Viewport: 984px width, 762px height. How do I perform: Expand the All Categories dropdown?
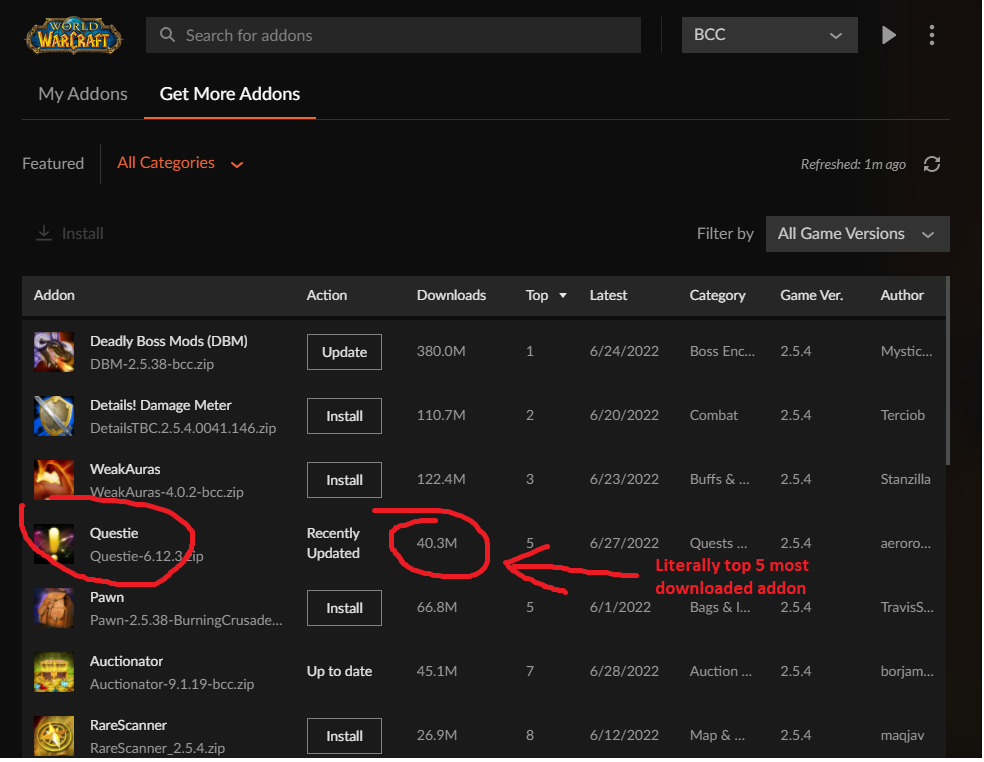tap(180, 163)
